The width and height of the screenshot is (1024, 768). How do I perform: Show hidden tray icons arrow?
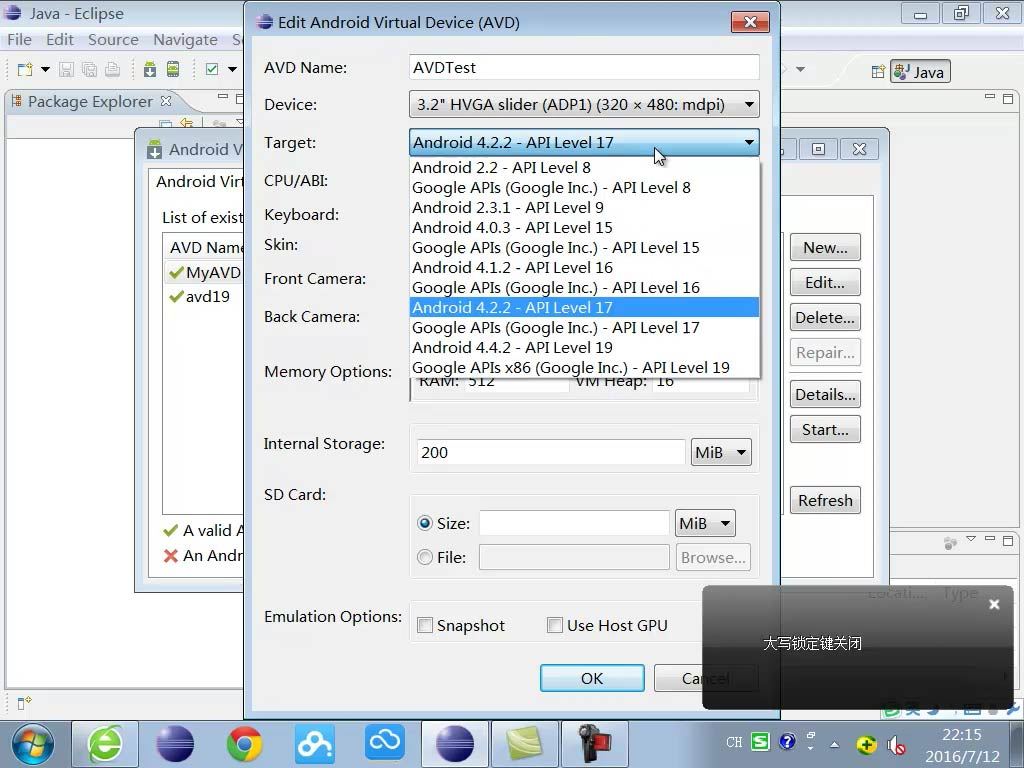pos(835,744)
